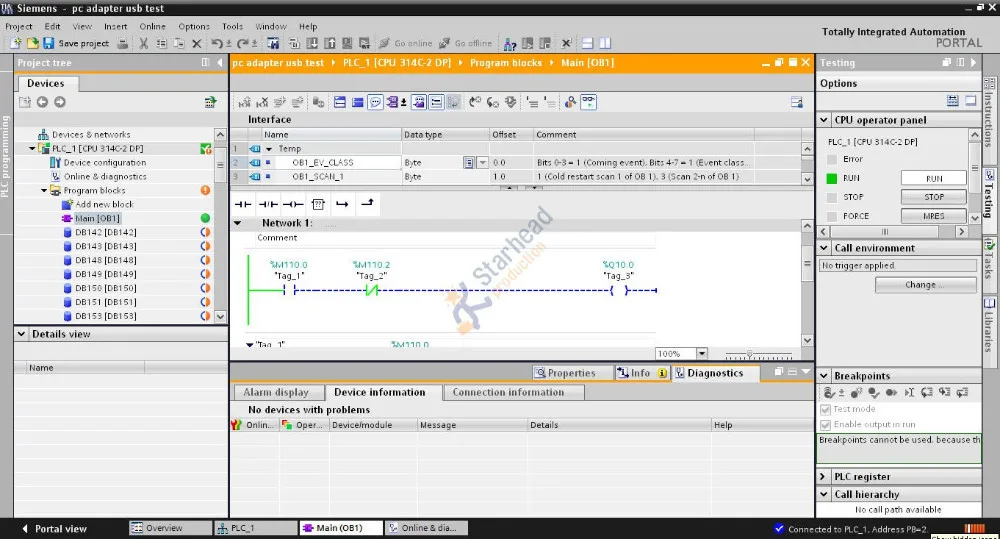Click the project tree scroll down arrow
The image size is (1000, 539).
click(x=220, y=316)
